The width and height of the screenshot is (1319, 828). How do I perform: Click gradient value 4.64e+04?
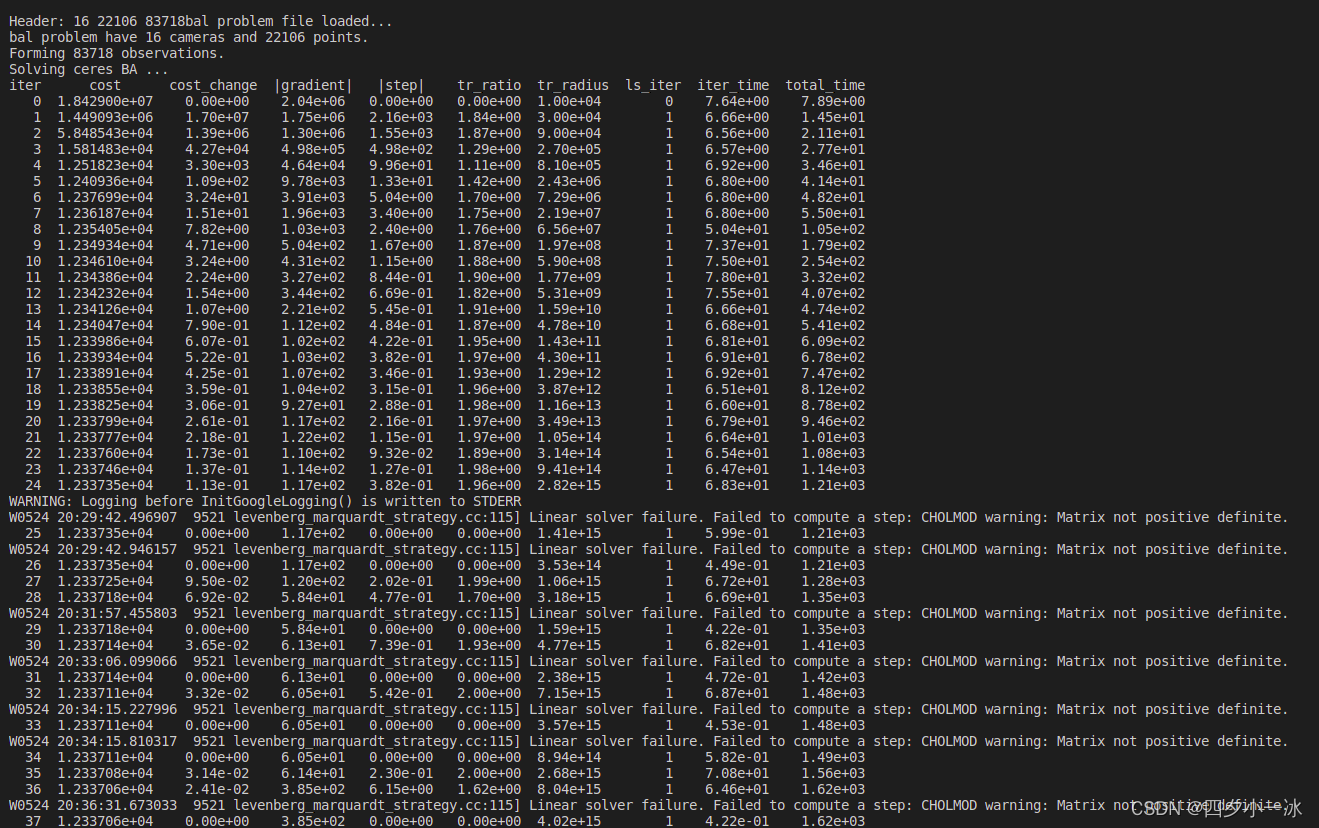(x=313, y=165)
